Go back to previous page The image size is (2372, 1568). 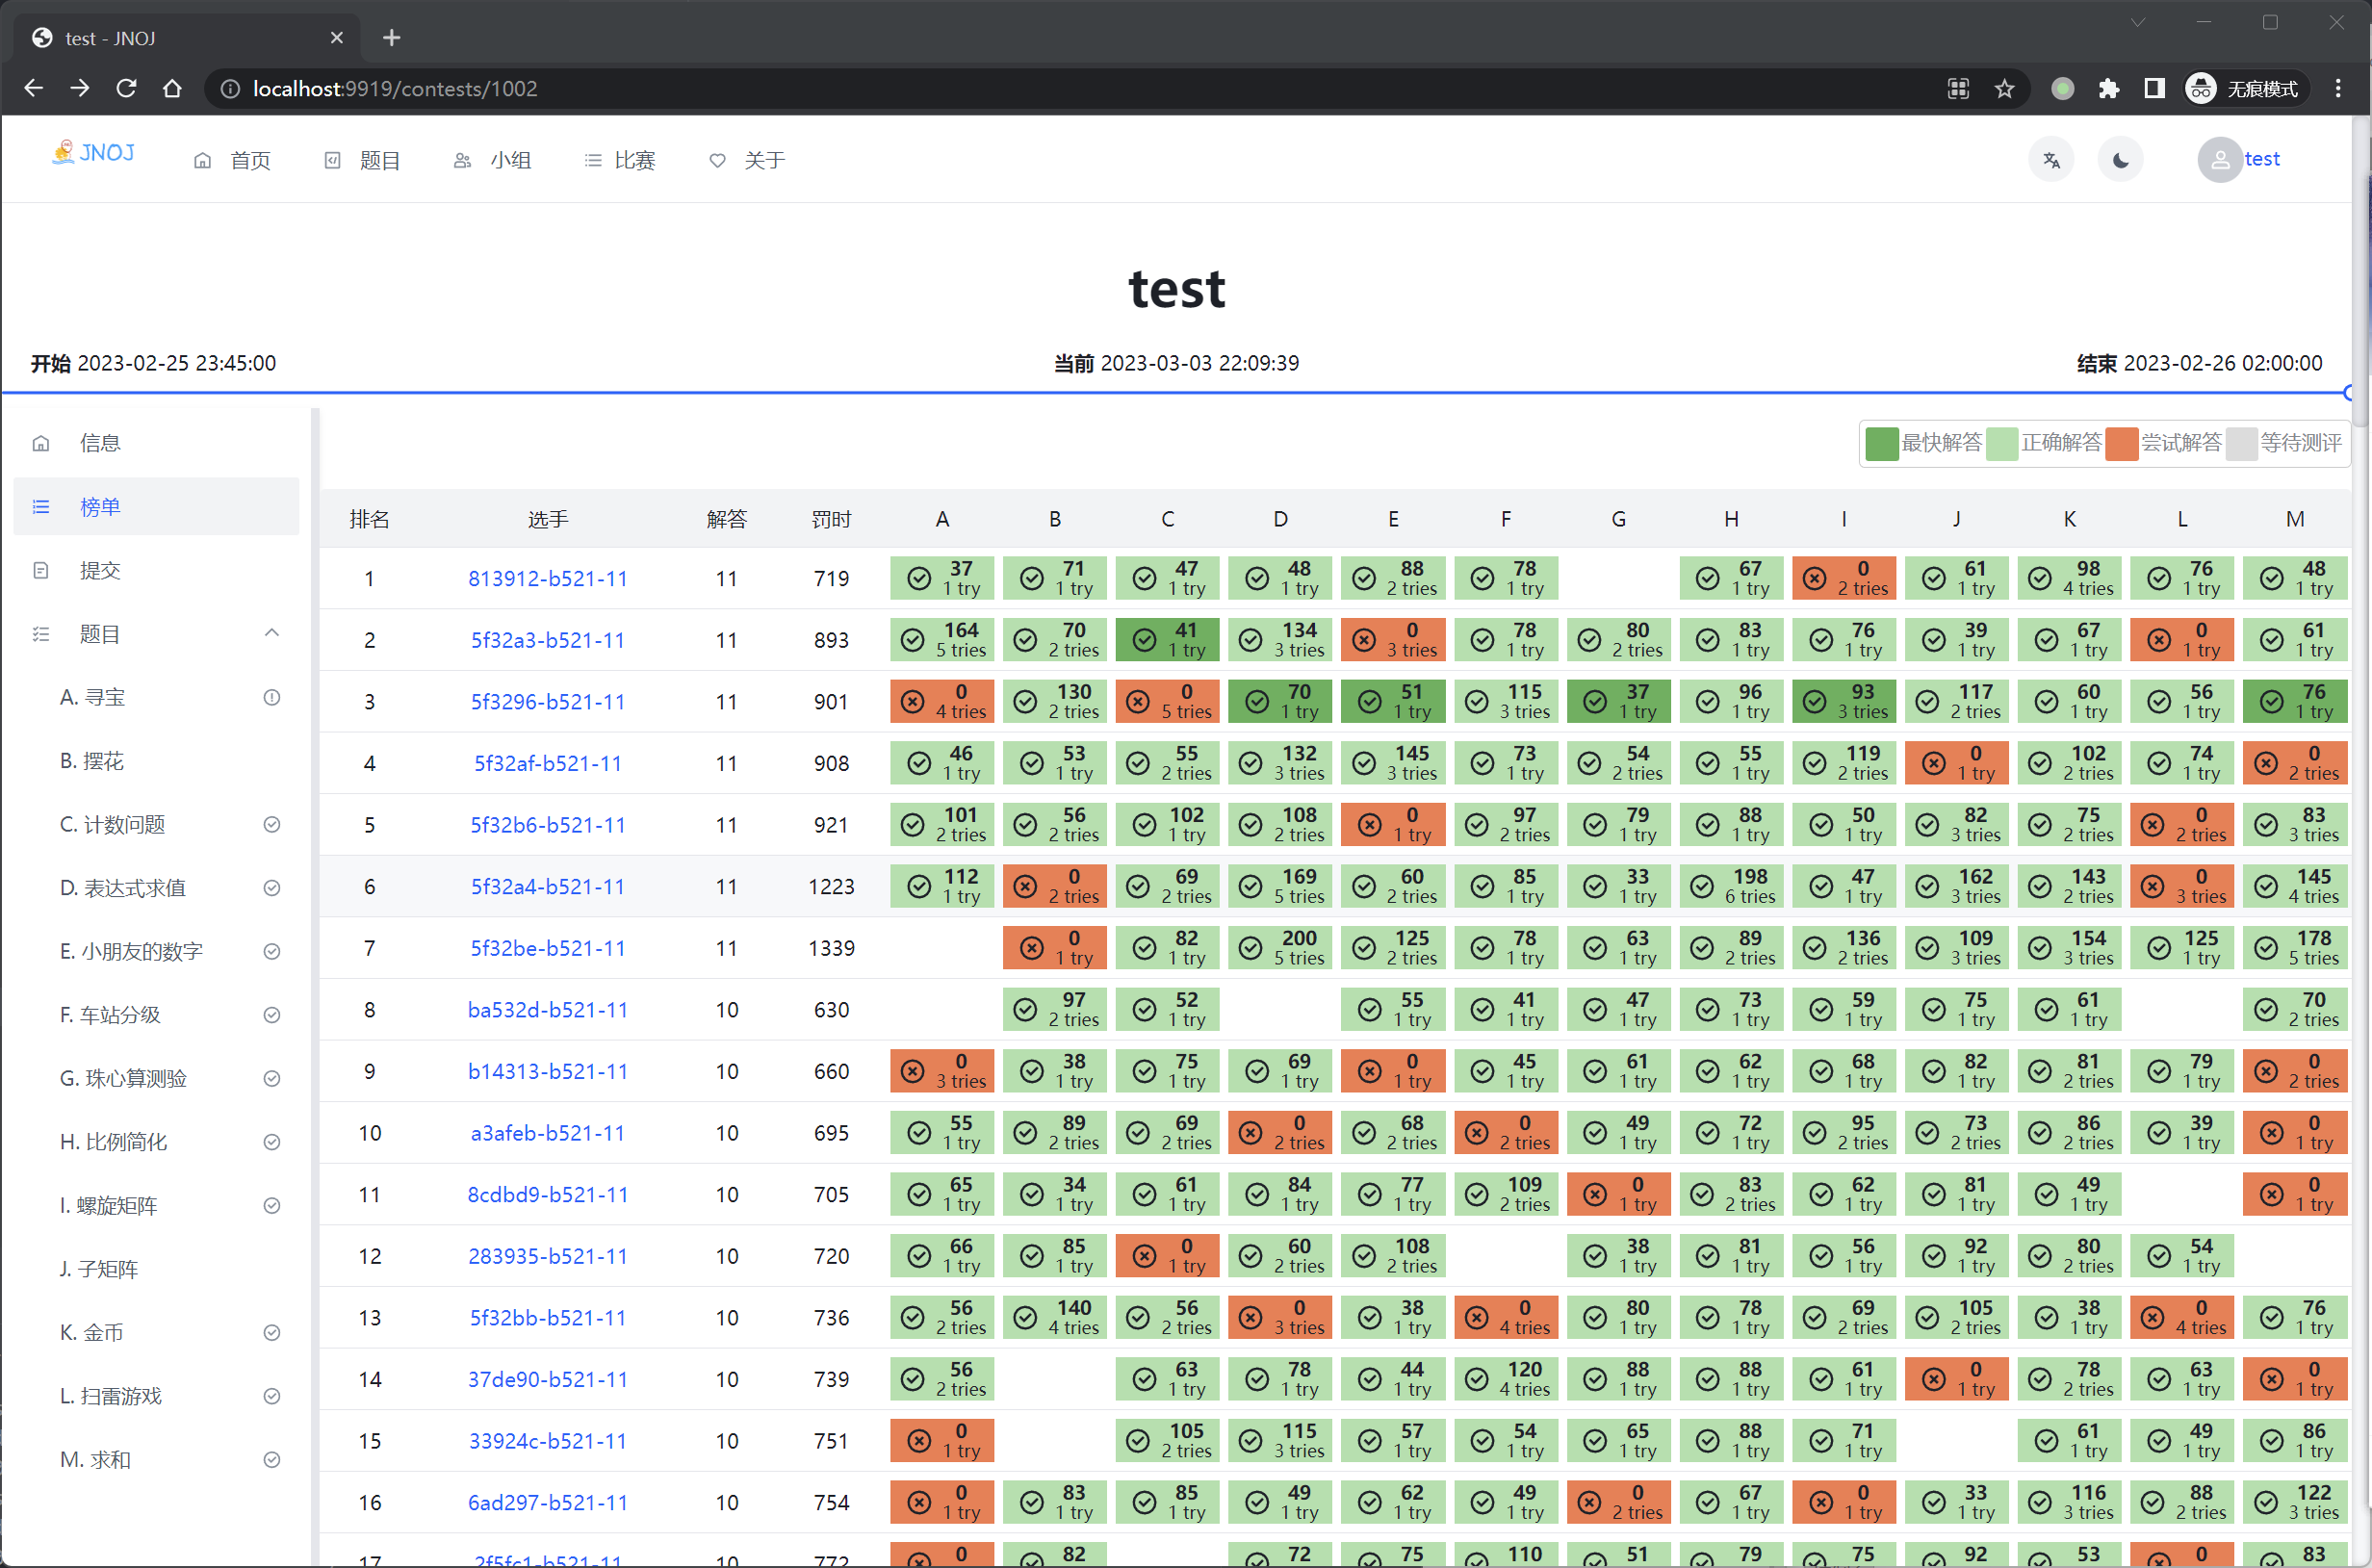(x=34, y=89)
